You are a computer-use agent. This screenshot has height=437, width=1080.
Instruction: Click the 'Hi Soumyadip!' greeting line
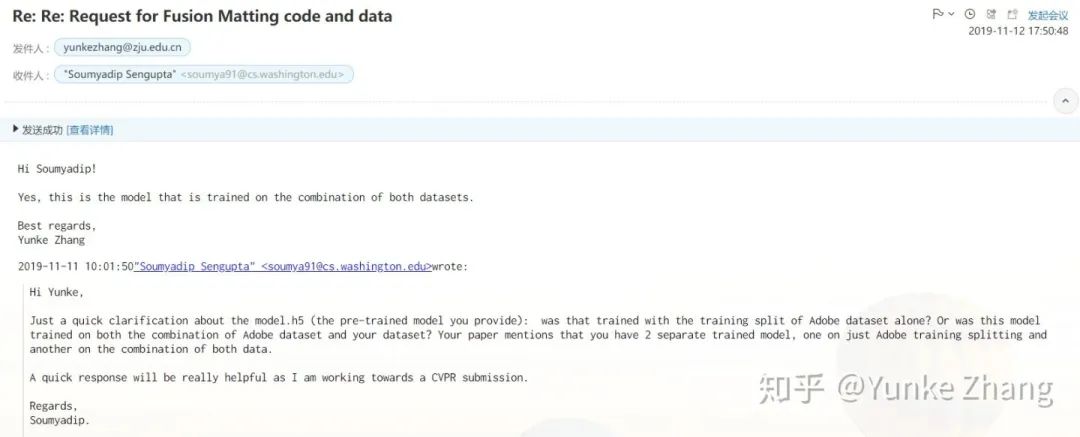coord(57,169)
